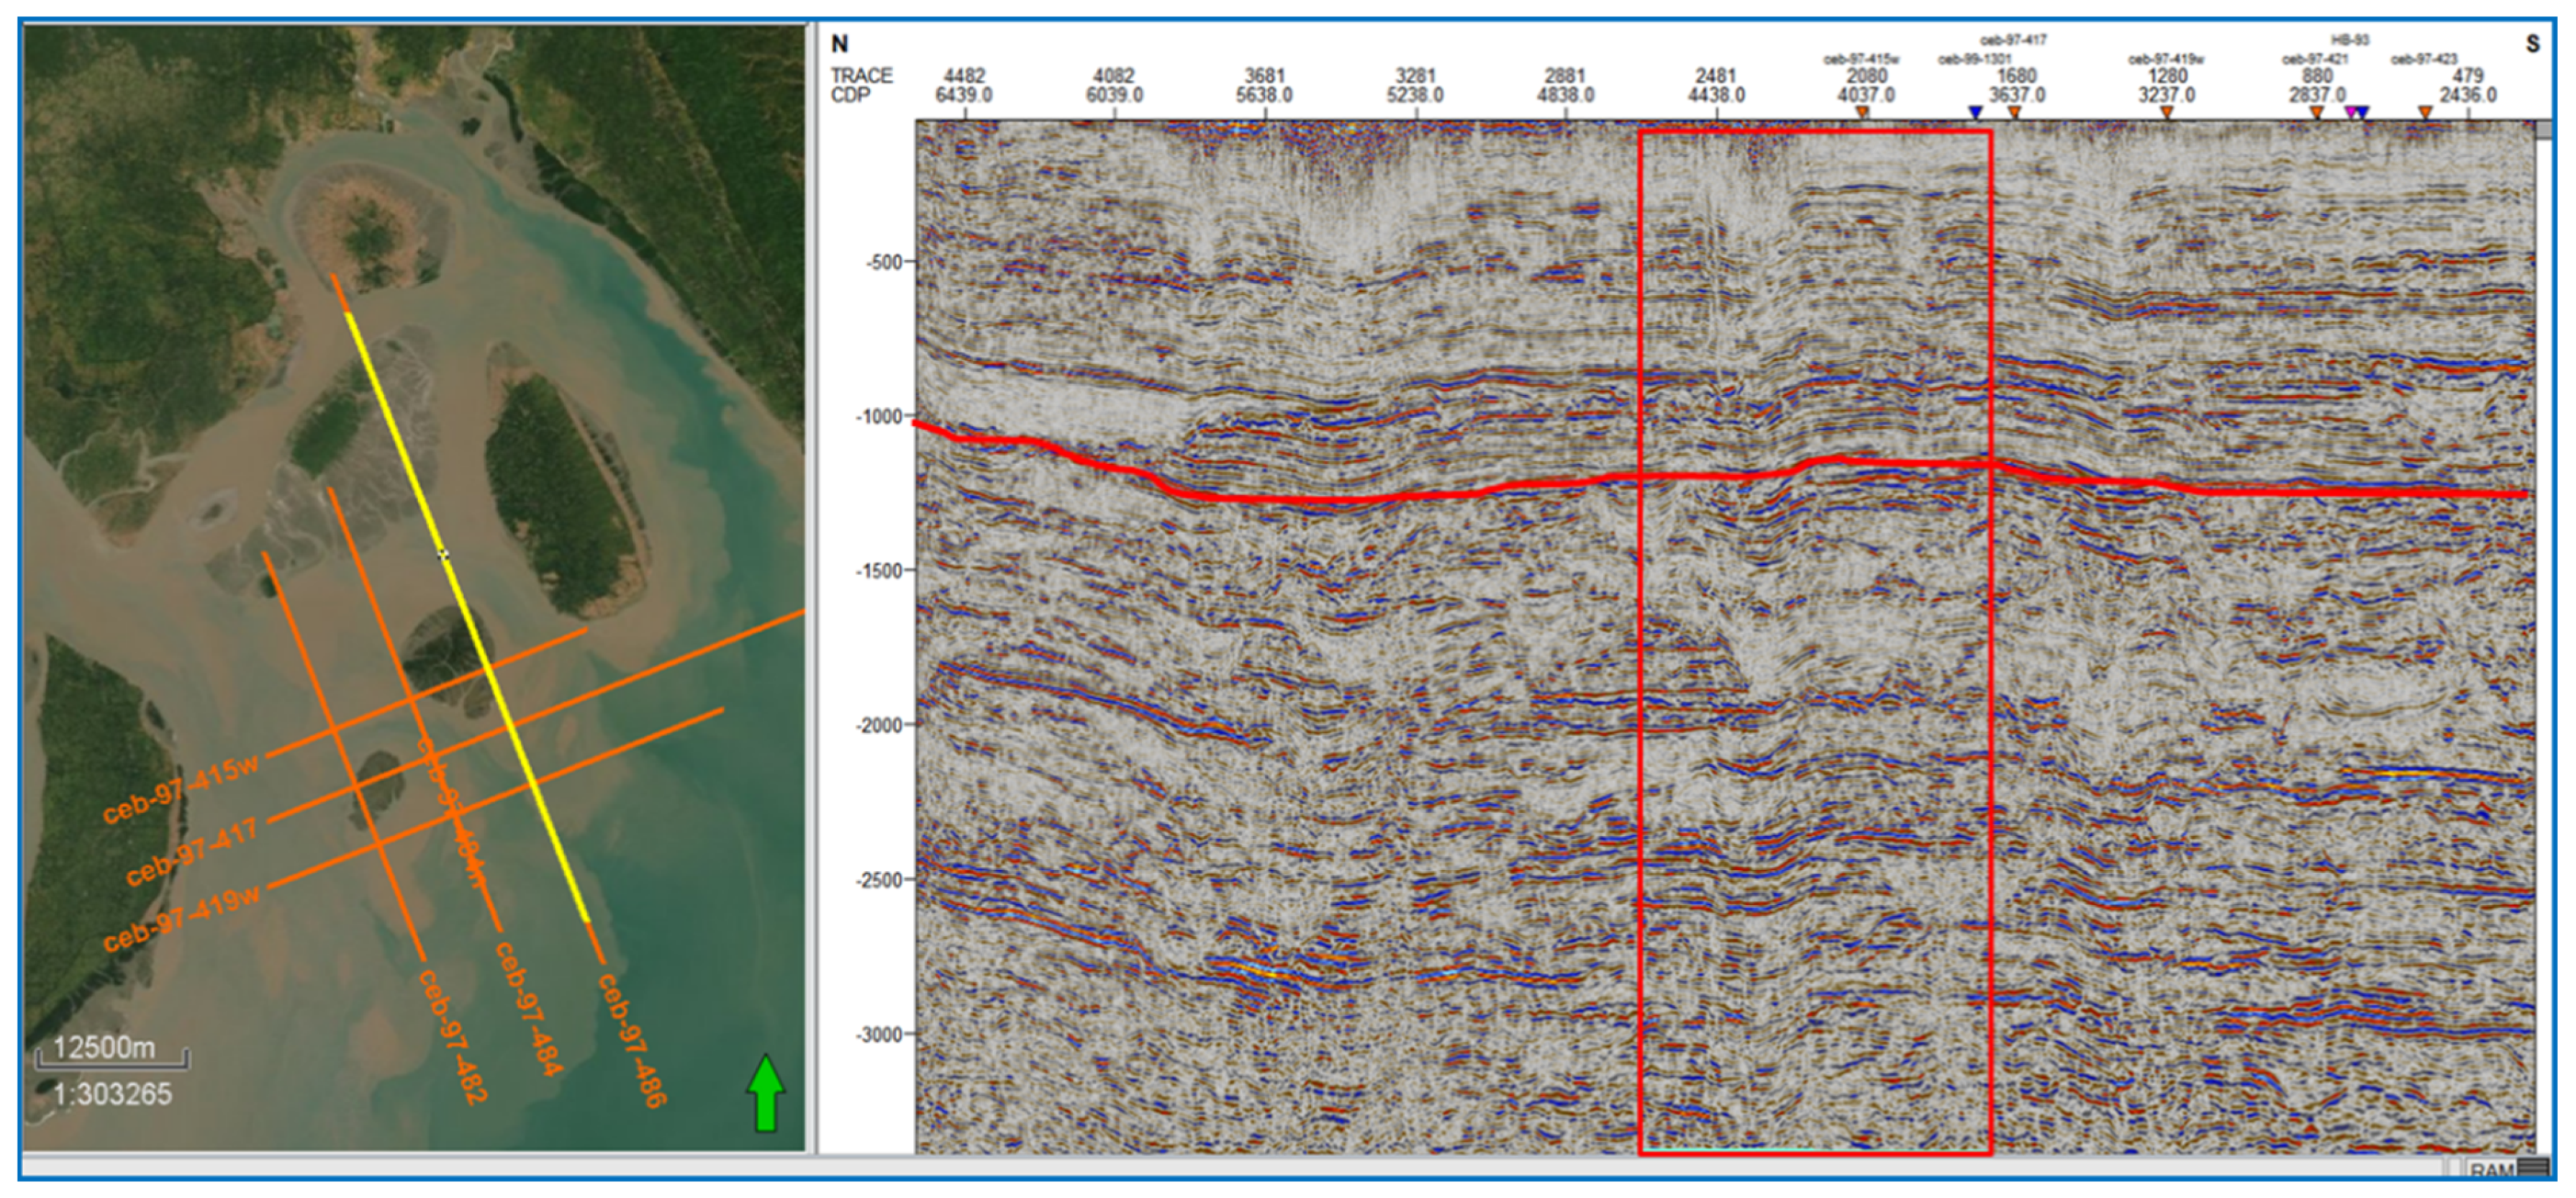Viewport: 2576px width, 1198px height.
Task: Click the -2000 depth axis label
Action: click(x=878, y=725)
